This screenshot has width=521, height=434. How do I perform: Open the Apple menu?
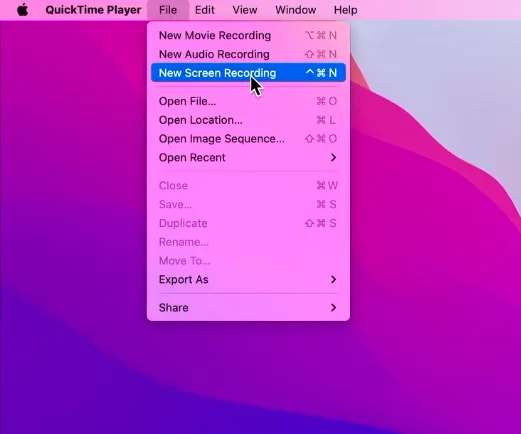23,10
